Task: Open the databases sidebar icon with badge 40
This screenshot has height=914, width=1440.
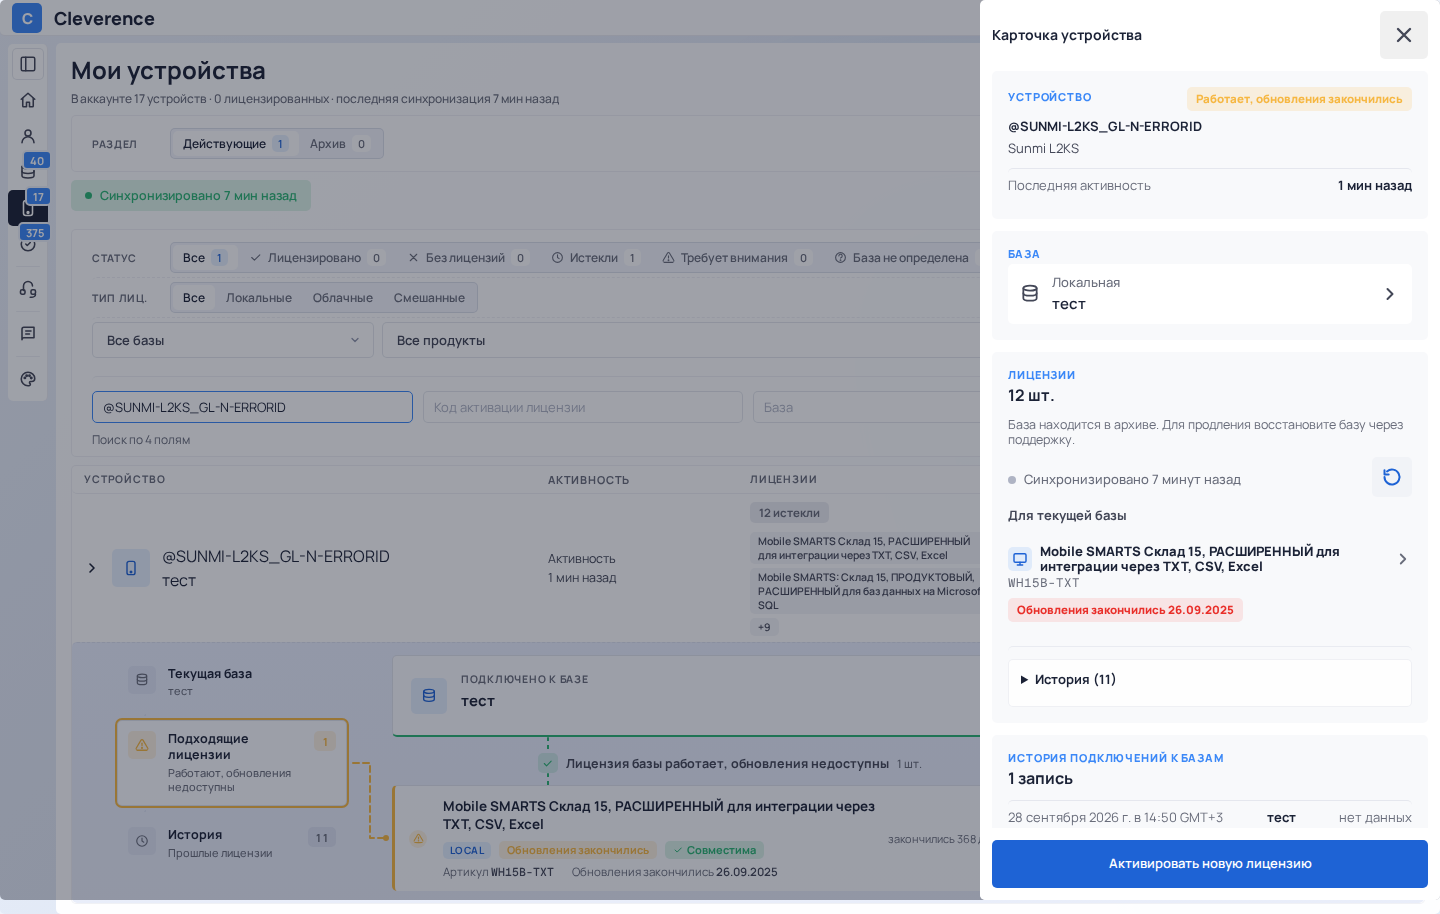Action: (x=28, y=171)
